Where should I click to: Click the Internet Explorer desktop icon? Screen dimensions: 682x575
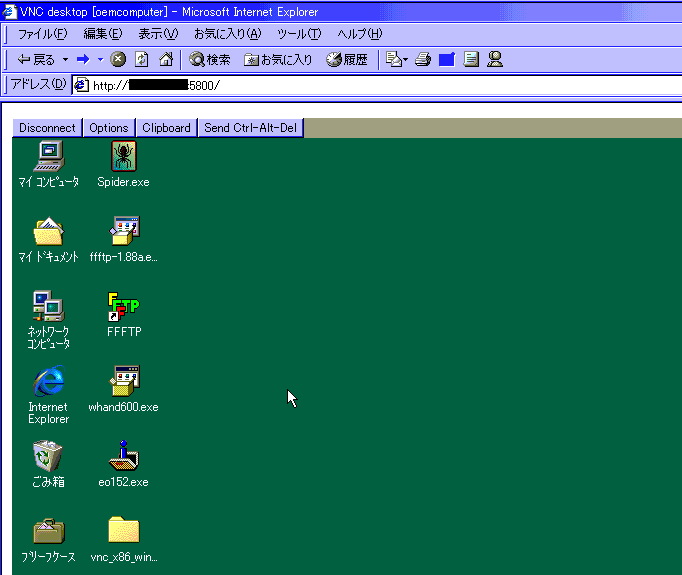(x=48, y=382)
